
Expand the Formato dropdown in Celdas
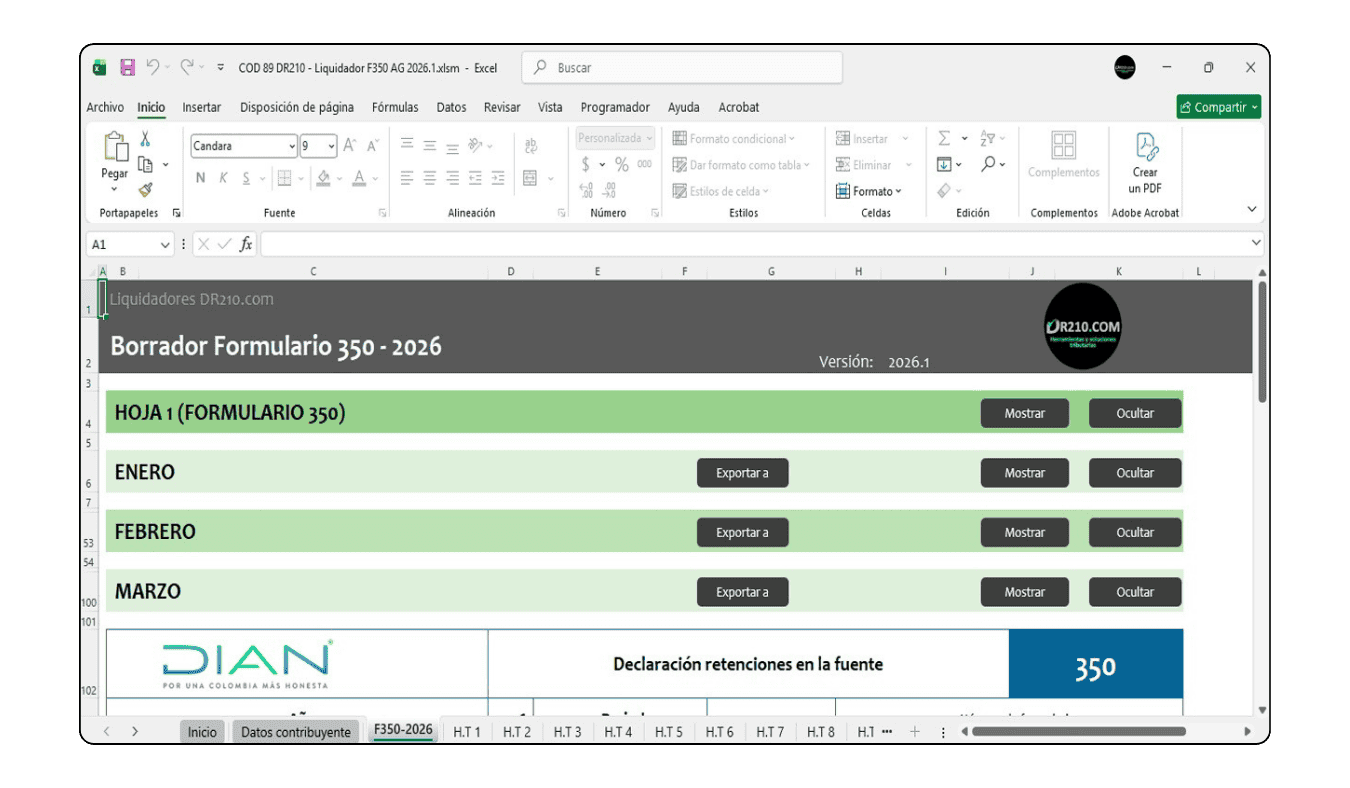(x=870, y=191)
